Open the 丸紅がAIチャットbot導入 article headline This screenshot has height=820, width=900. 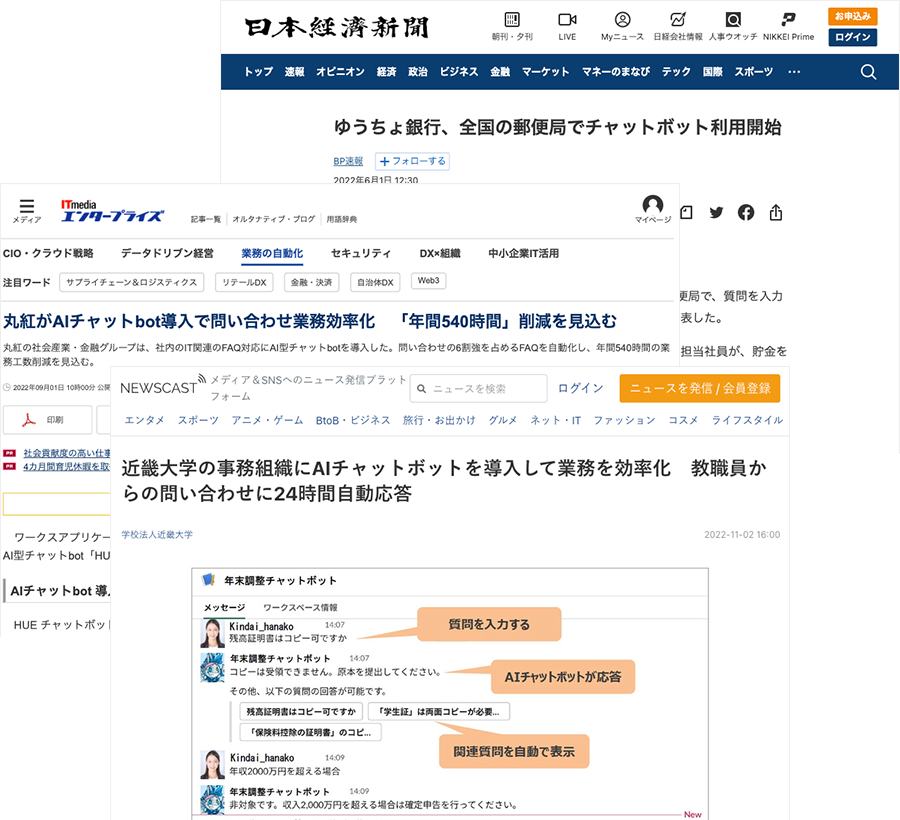(310, 321)
